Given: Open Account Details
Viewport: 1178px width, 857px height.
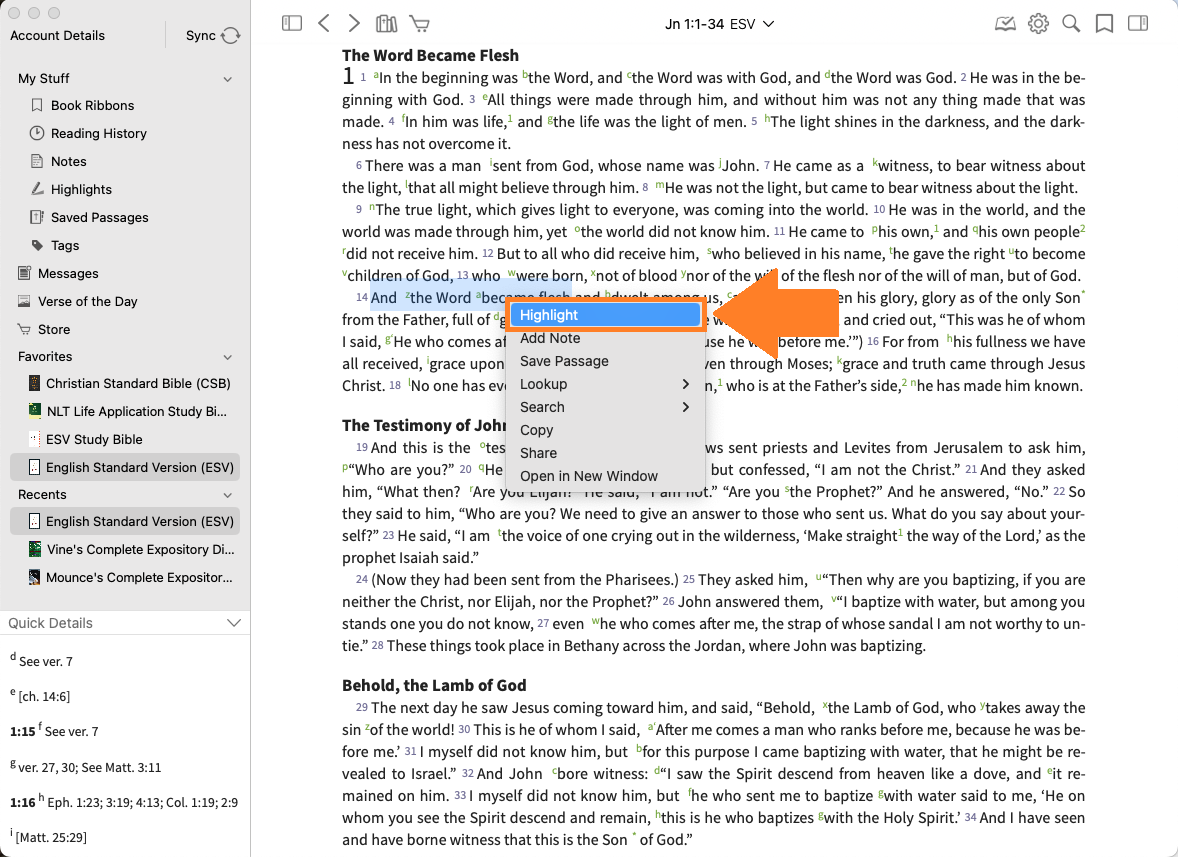Looking at the screenshot, I should 57,36.
